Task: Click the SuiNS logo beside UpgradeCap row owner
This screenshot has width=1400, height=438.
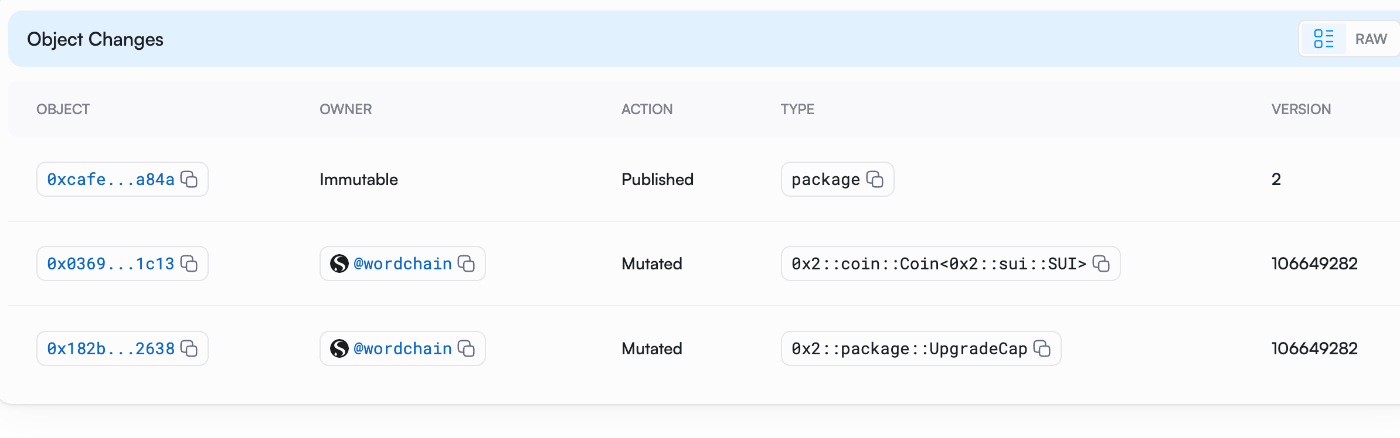Action: click(x=339, y=349)
